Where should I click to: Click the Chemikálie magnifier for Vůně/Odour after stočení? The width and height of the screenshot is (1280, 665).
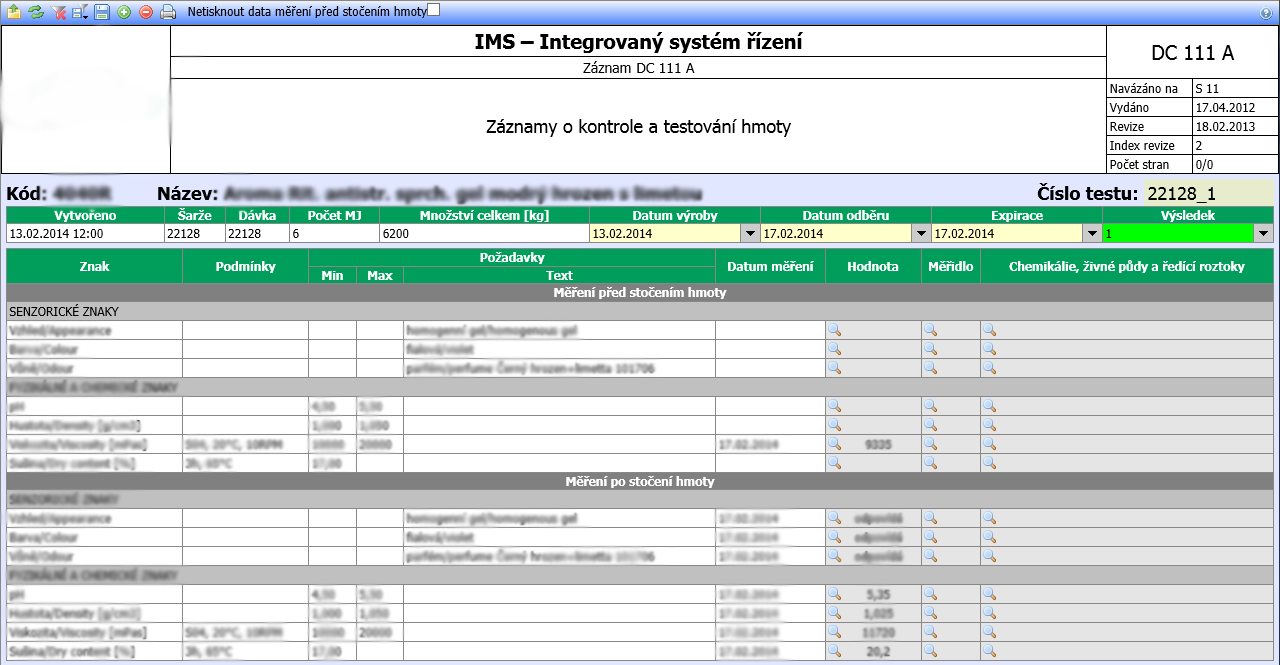click(x=989, y=556)
